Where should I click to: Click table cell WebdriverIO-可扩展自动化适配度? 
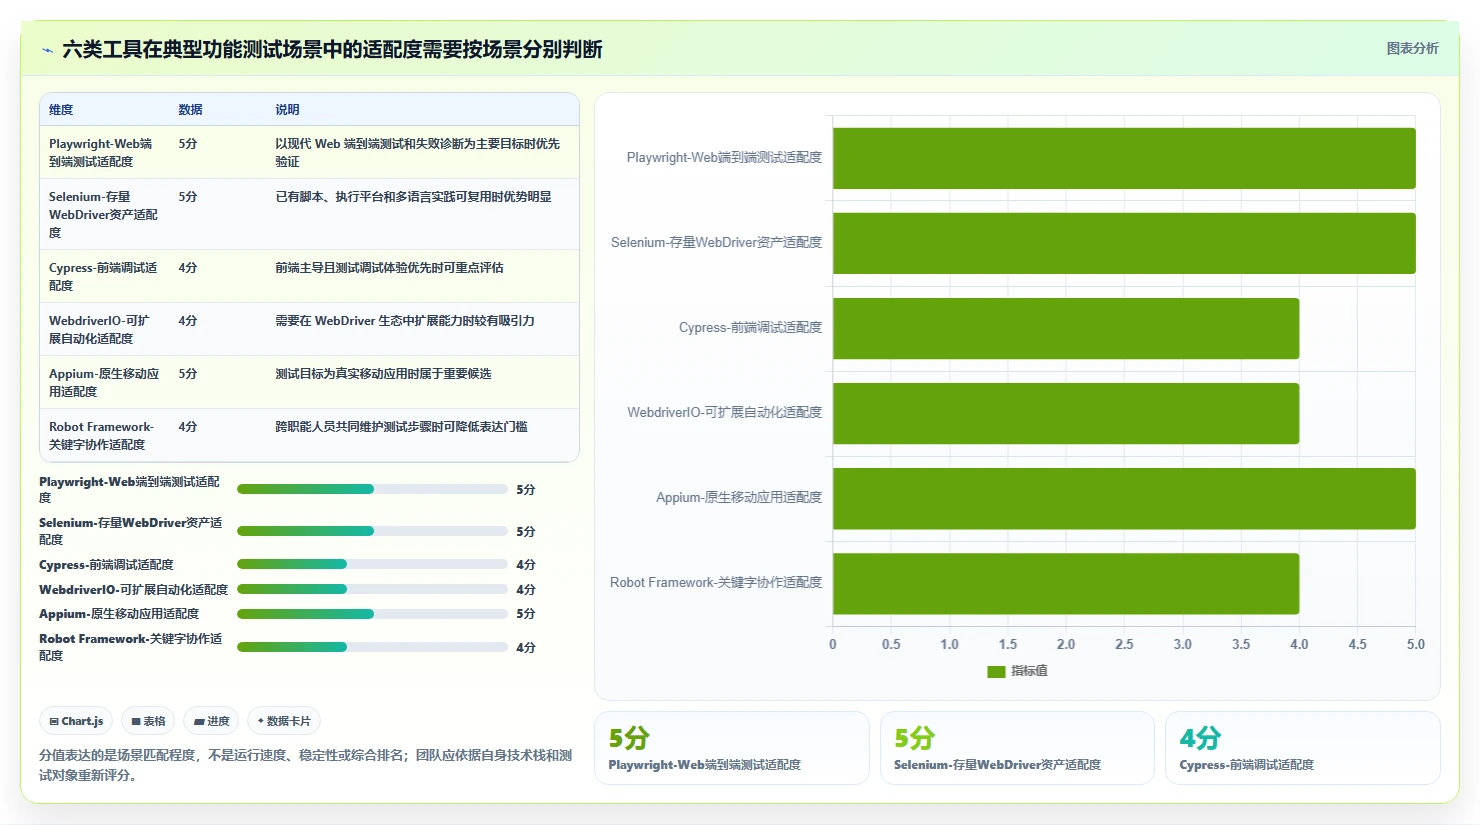tap(104, 329)
